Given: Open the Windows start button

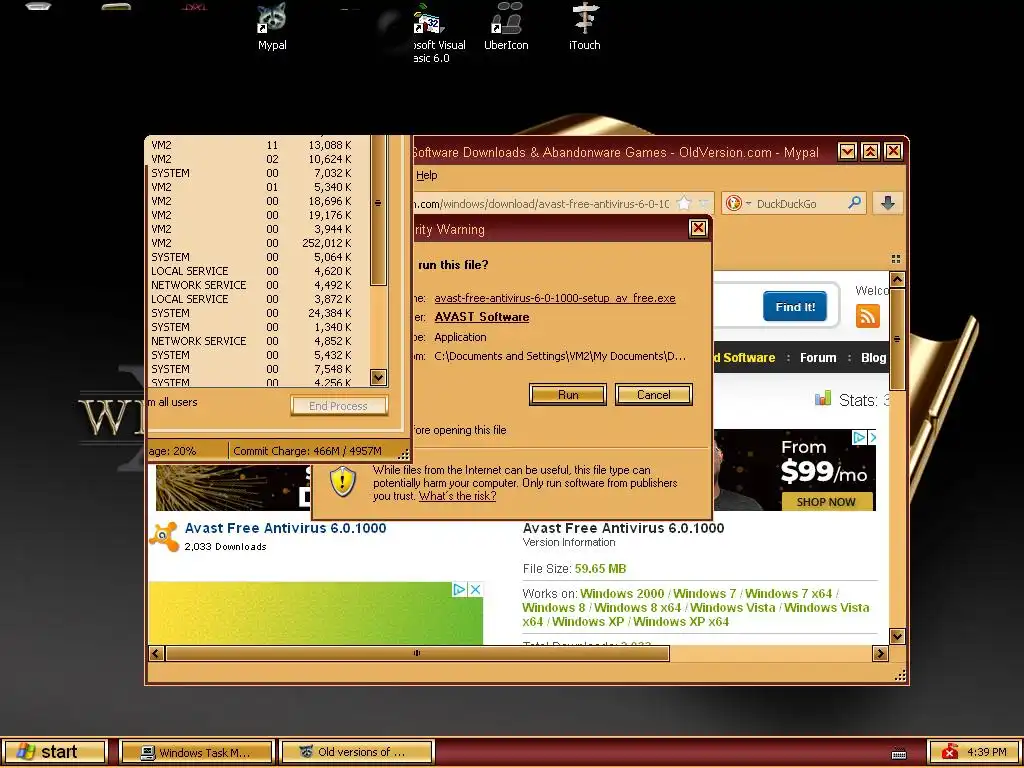Looking at the screenshot, I should (x=54, y=752).
